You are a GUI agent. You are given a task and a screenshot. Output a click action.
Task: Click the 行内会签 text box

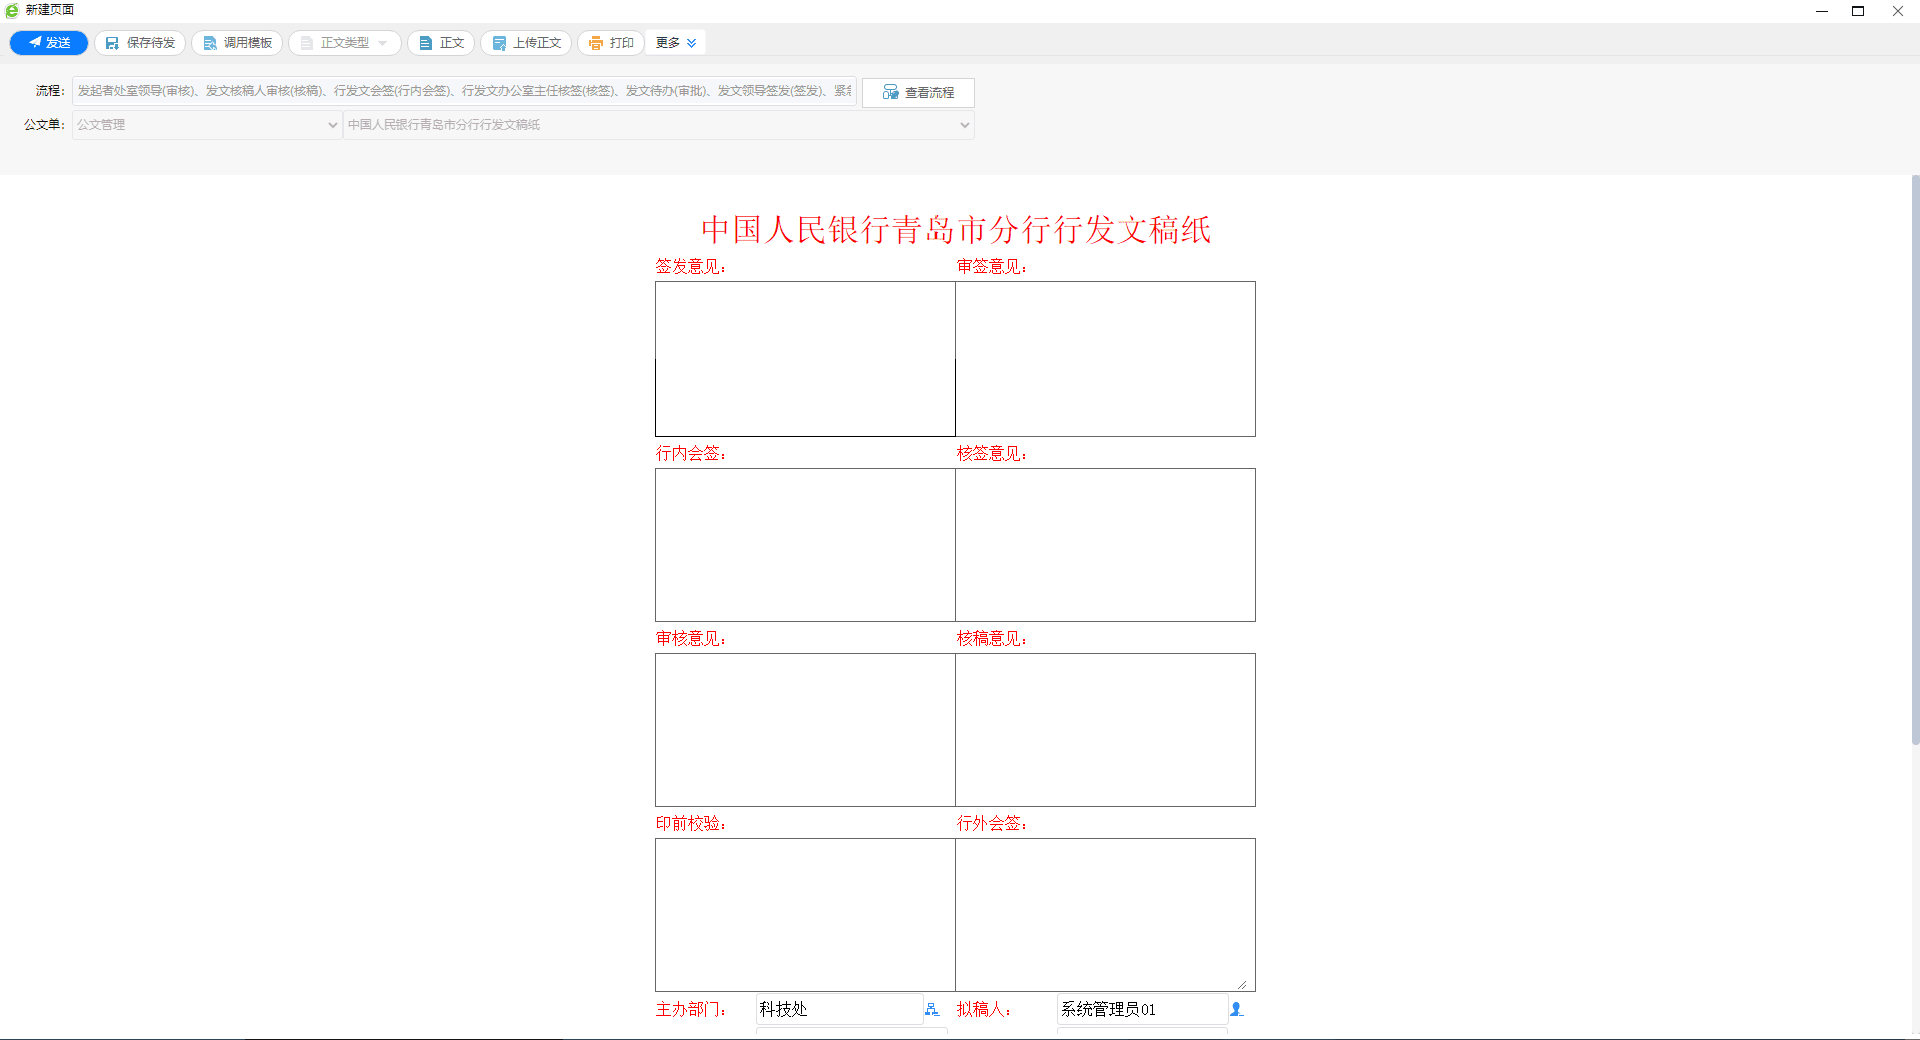[805, 545]
